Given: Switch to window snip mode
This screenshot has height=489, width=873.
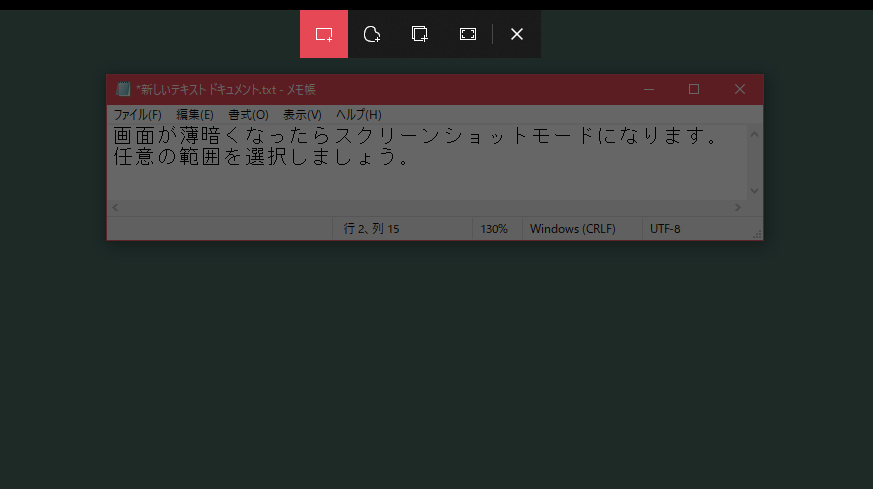Looking at the screenshot, I should click(x=420, y=34).
